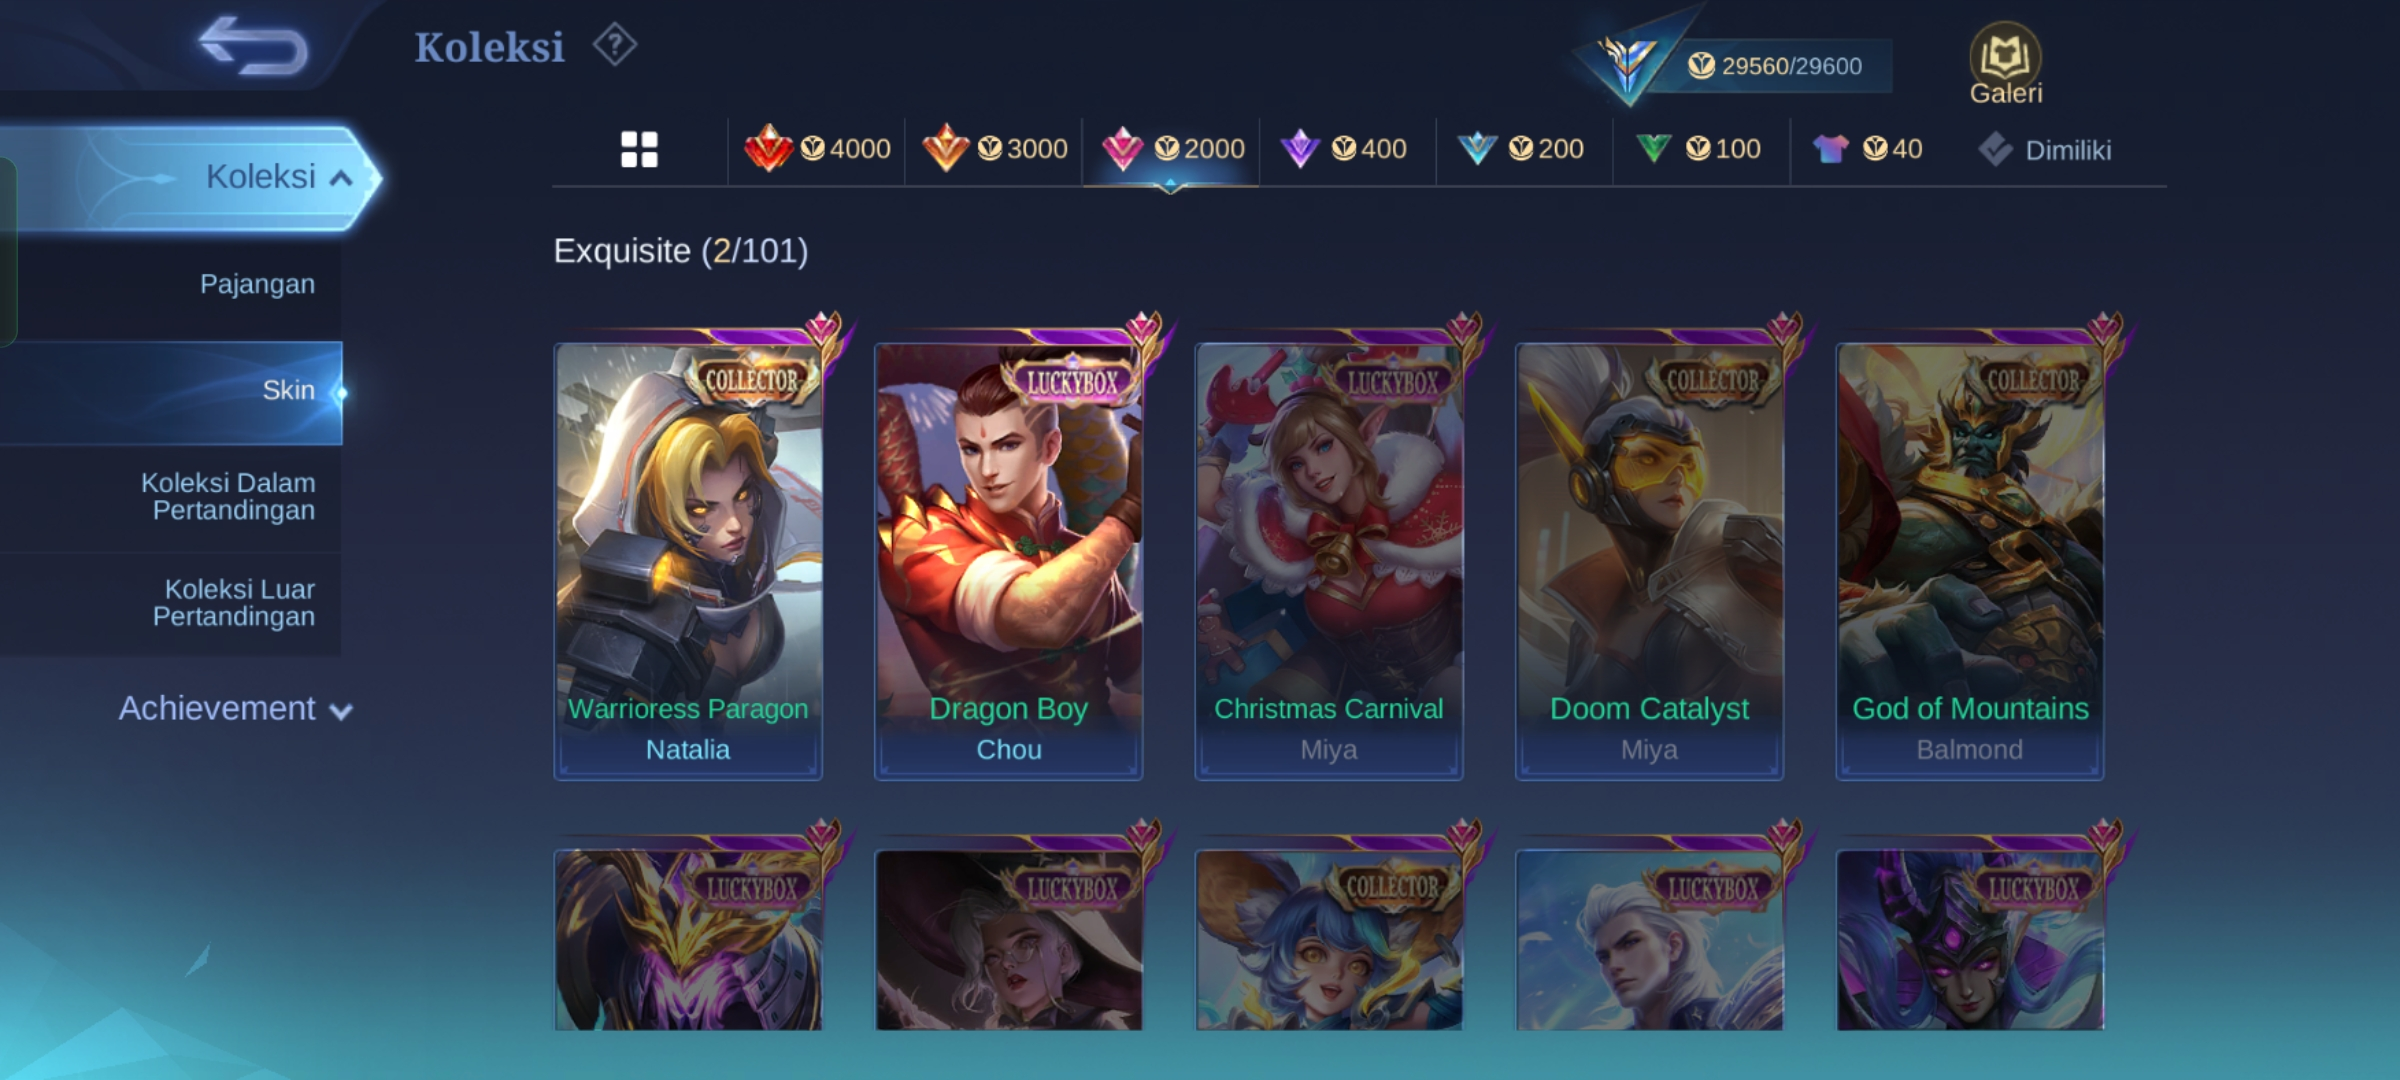Select the 100 green gem tier
This screenshot has width=2400, height=1080.
point(1698,149)
